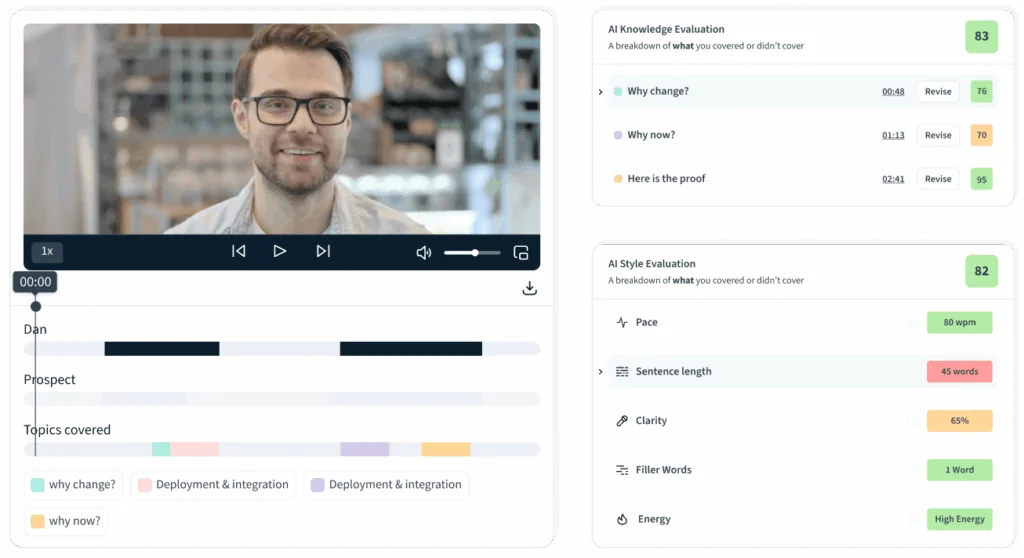Image resolution: width=1024 pixels, height=558 pixels.
Task: Select the timeline playhead marker
Action: click(x=35, y=306)
